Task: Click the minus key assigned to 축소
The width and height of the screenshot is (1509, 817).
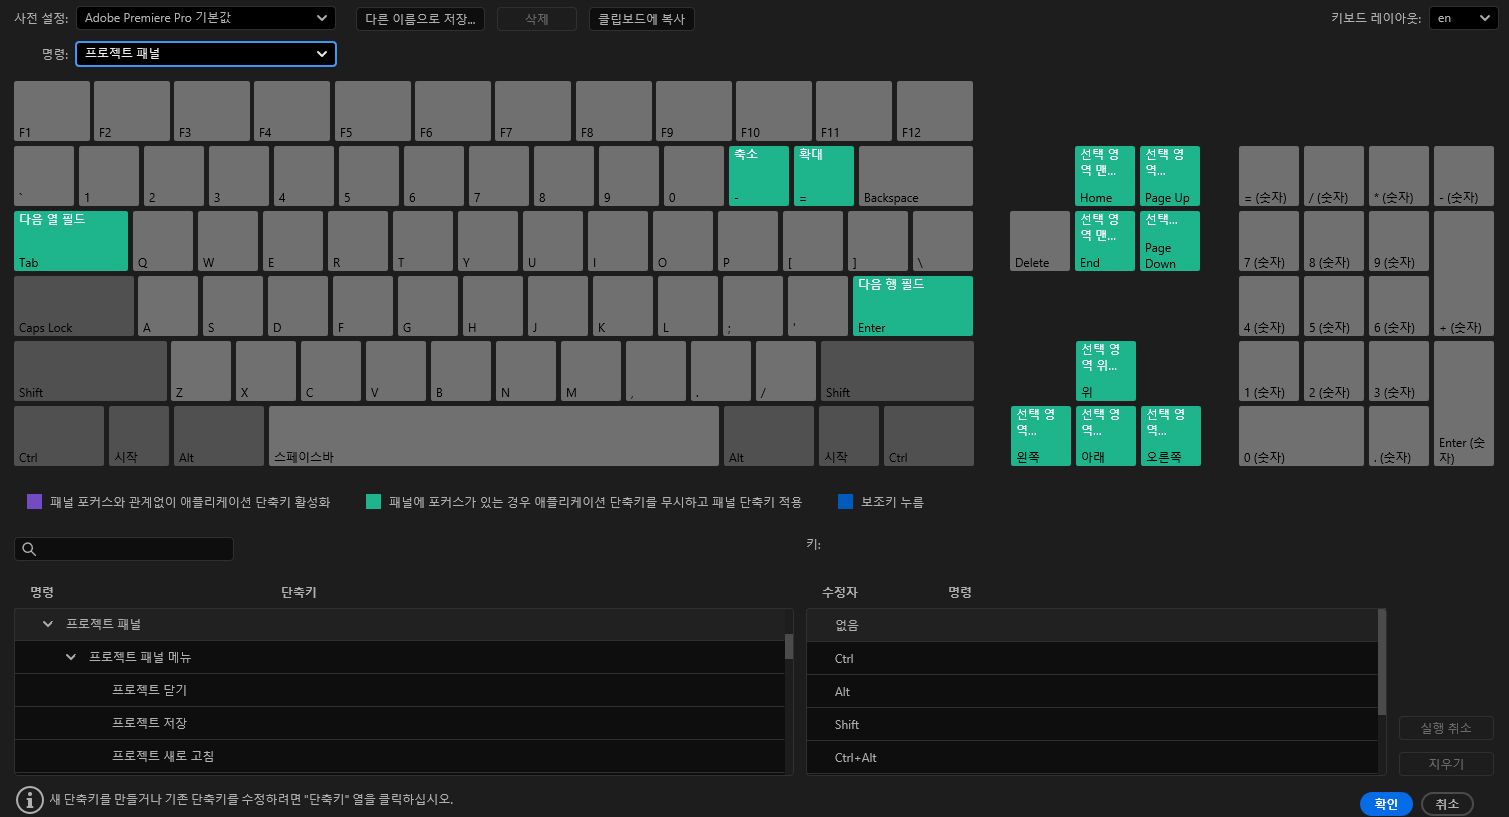Action: [758, 176]
